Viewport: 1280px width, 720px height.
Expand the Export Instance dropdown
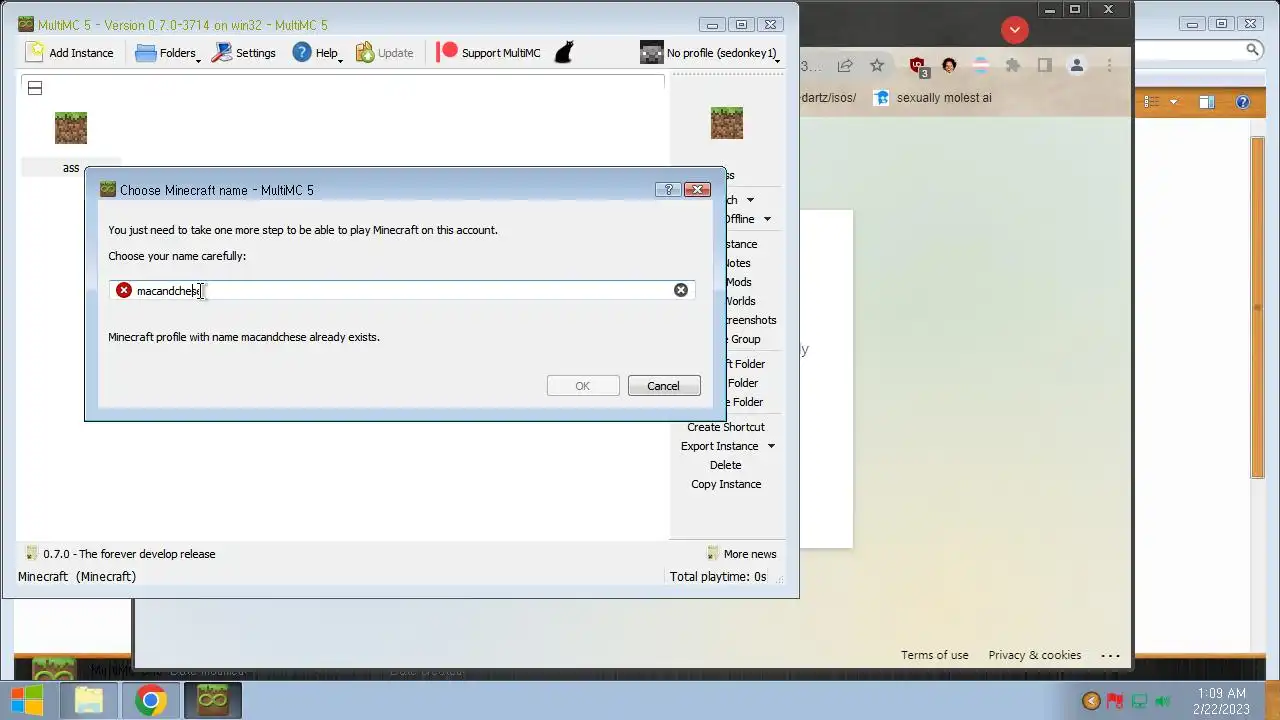(770, 446)
